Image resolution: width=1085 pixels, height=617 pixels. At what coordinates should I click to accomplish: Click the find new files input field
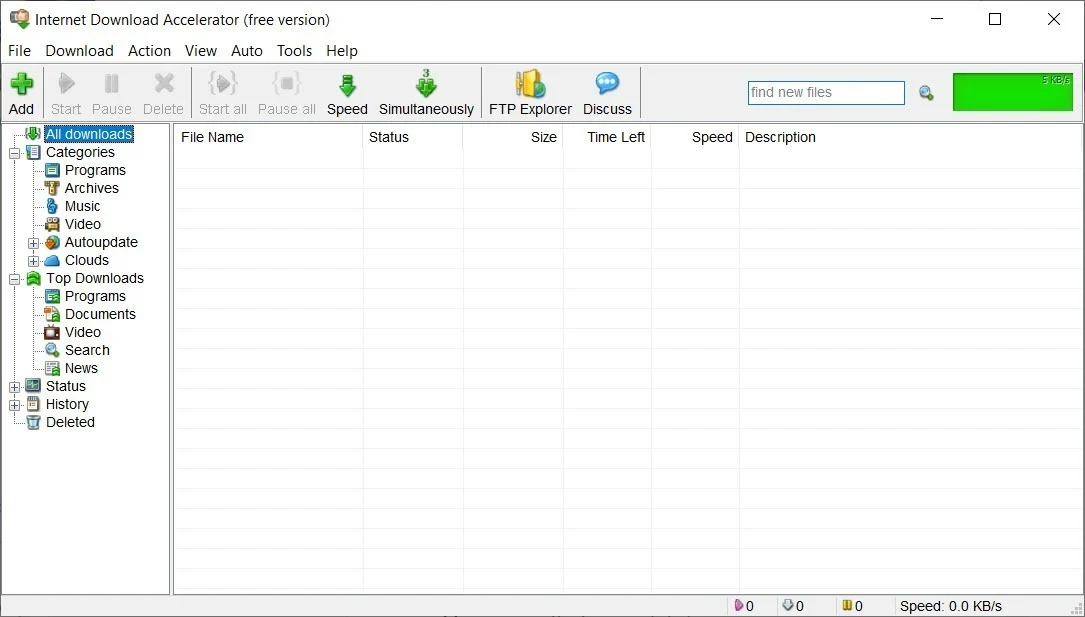[826, 92]
